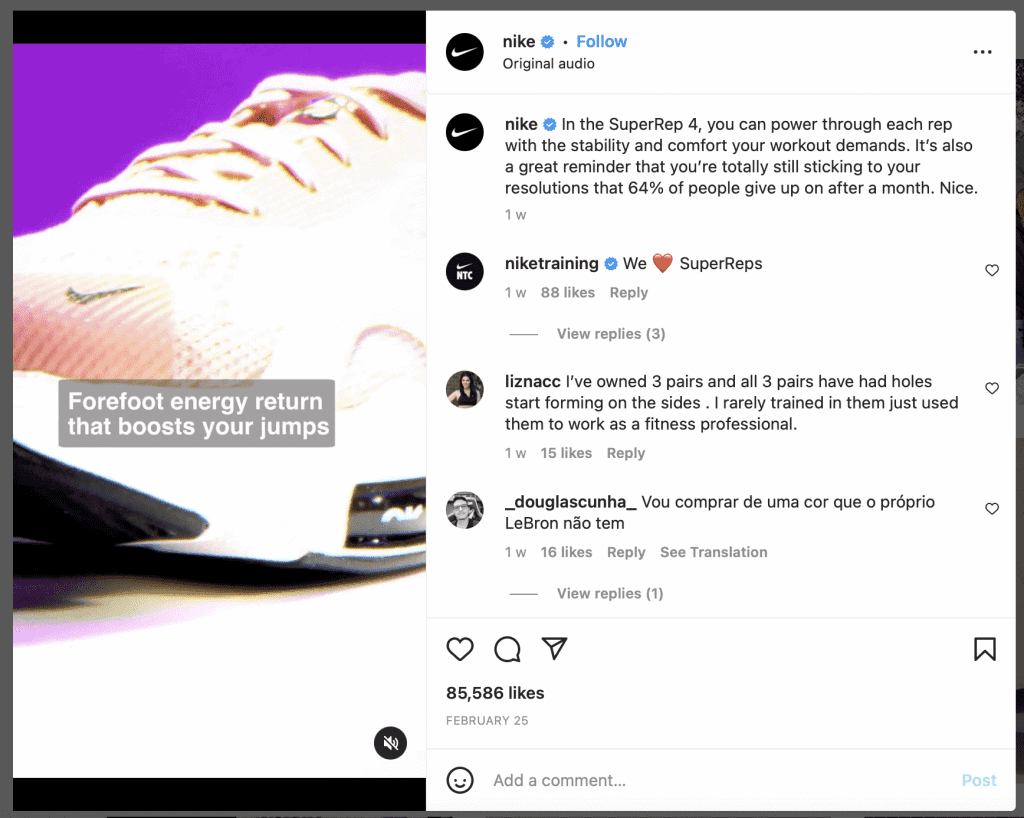
Task: Reply to liznacc's comment
Action: (626, 453)
